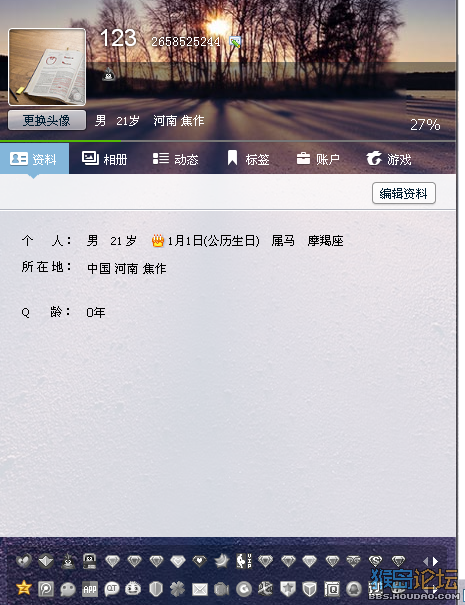Click the QT voice bubble icon
This screenshot has width=465, height=605.
(x=112, y=589)
